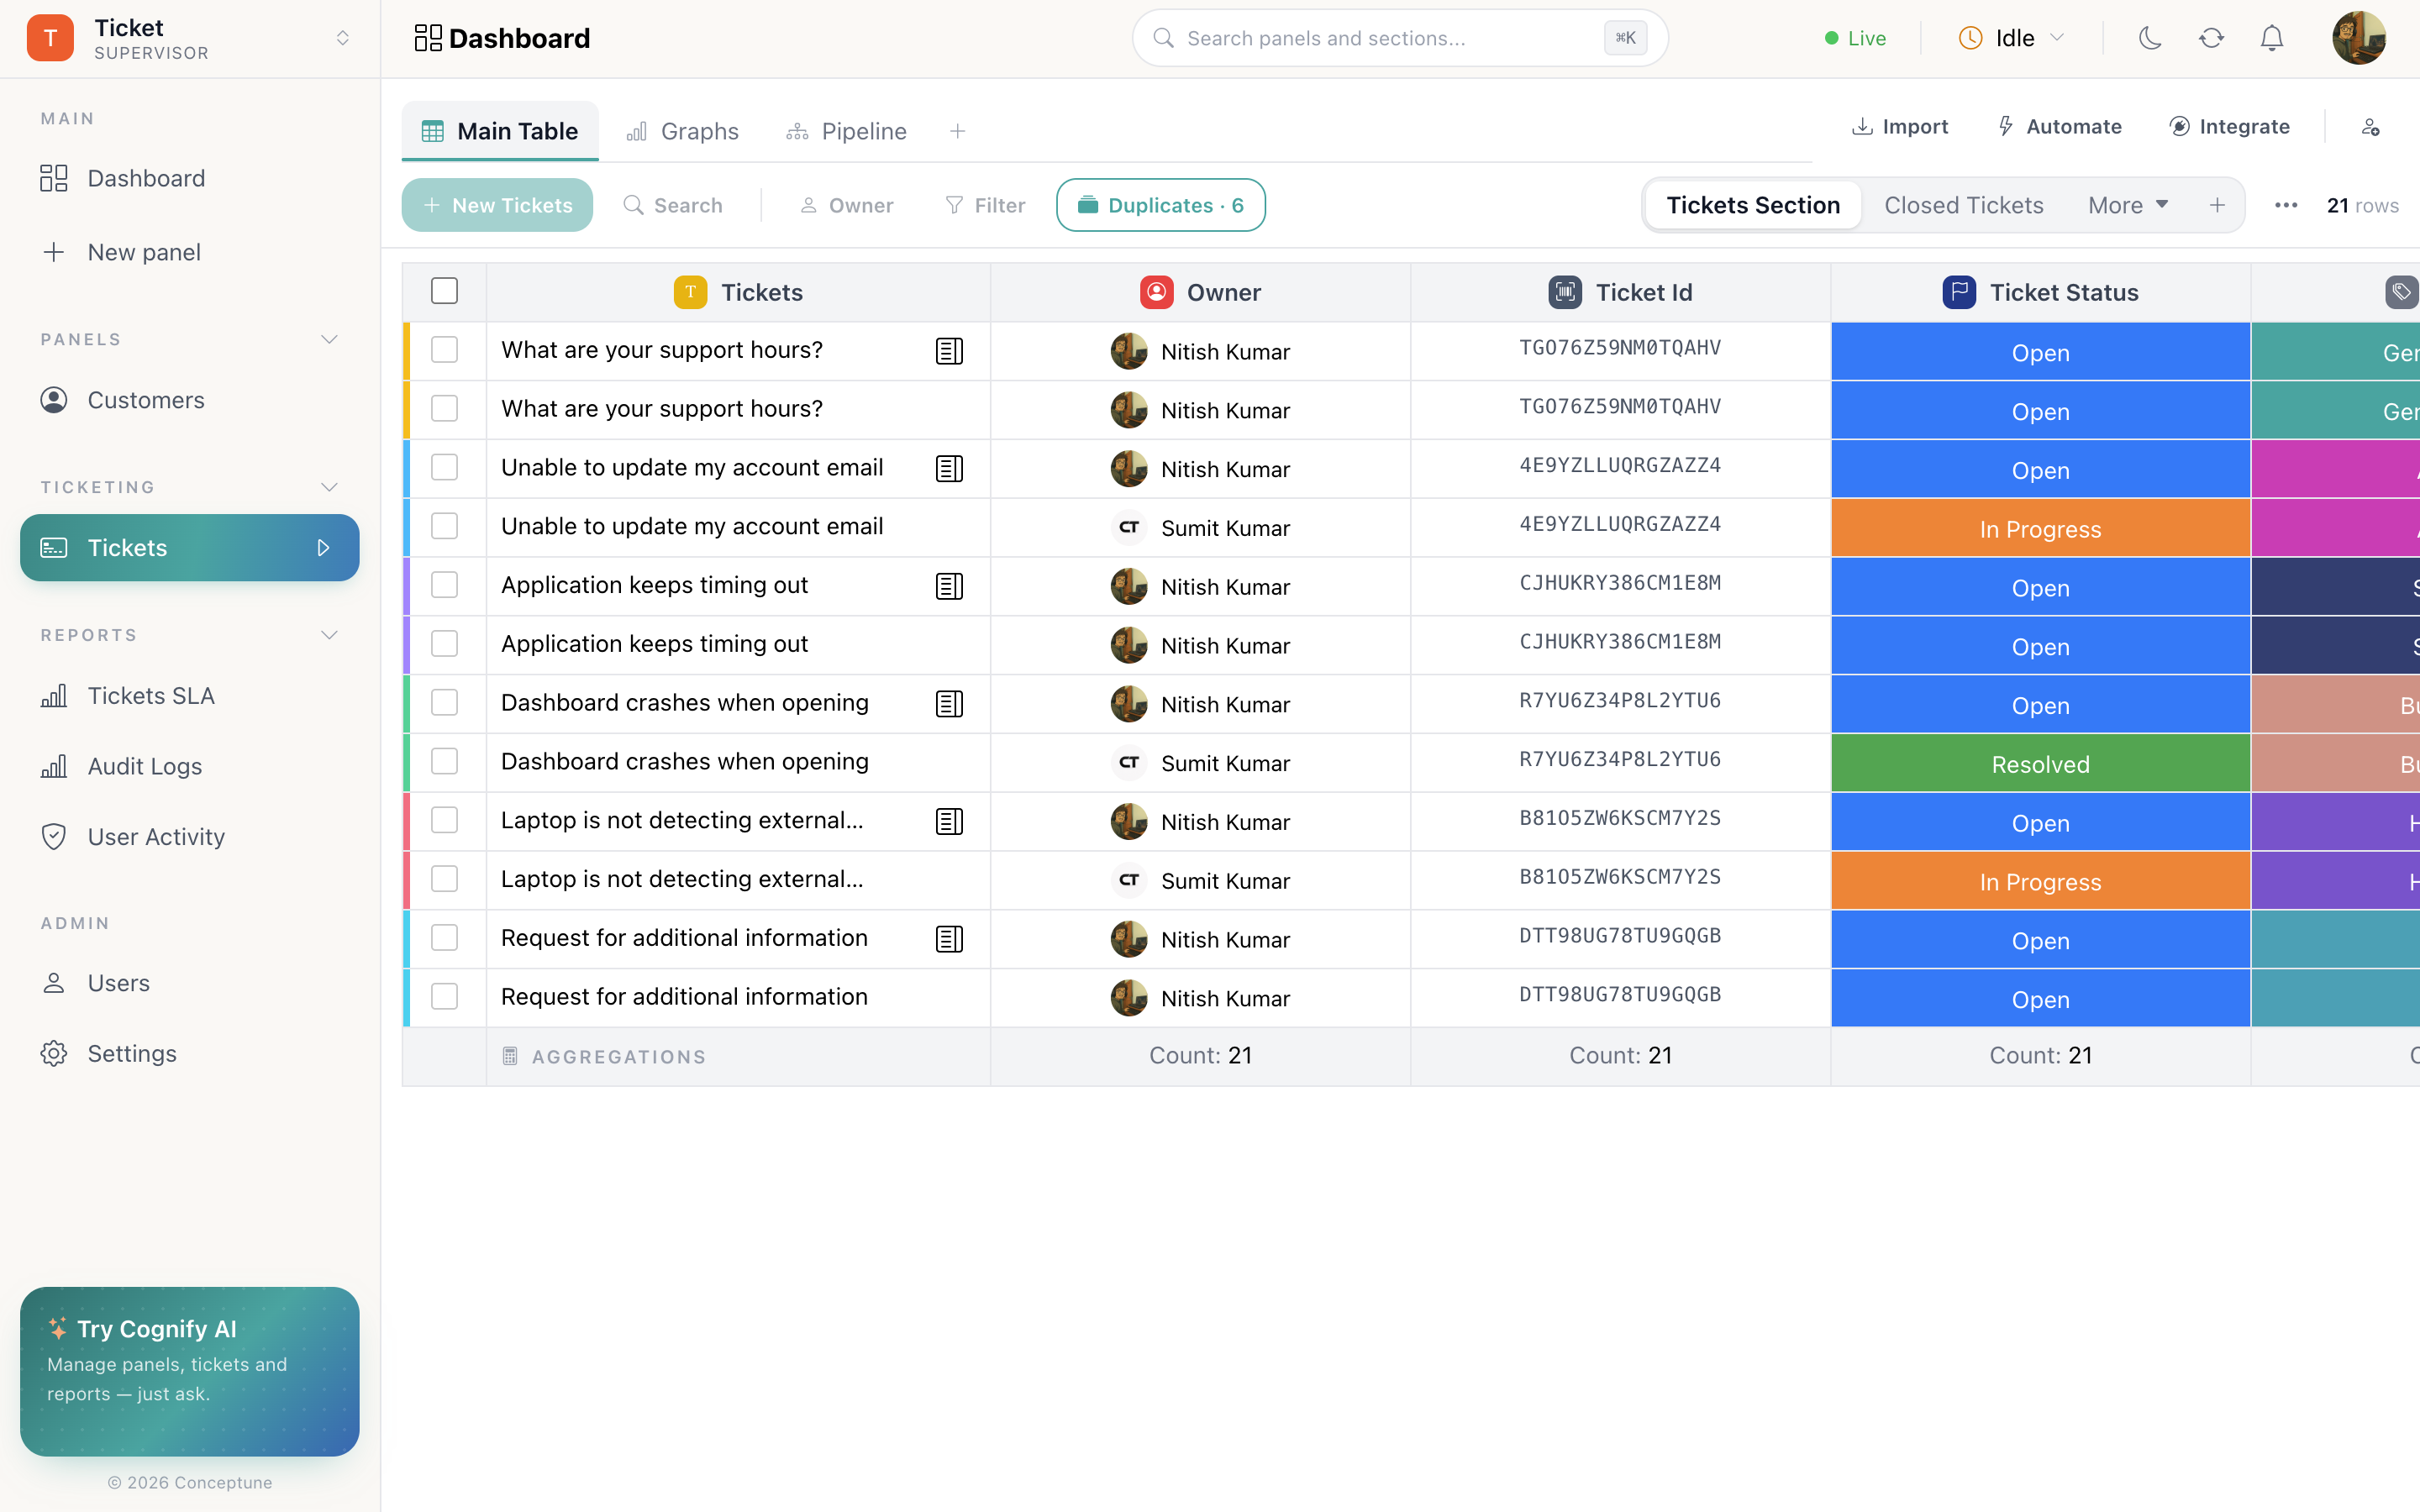The width and height of the screenshot is (2420, 1512).
Task: Open details icon for first account email ticket
Action: 949,469
